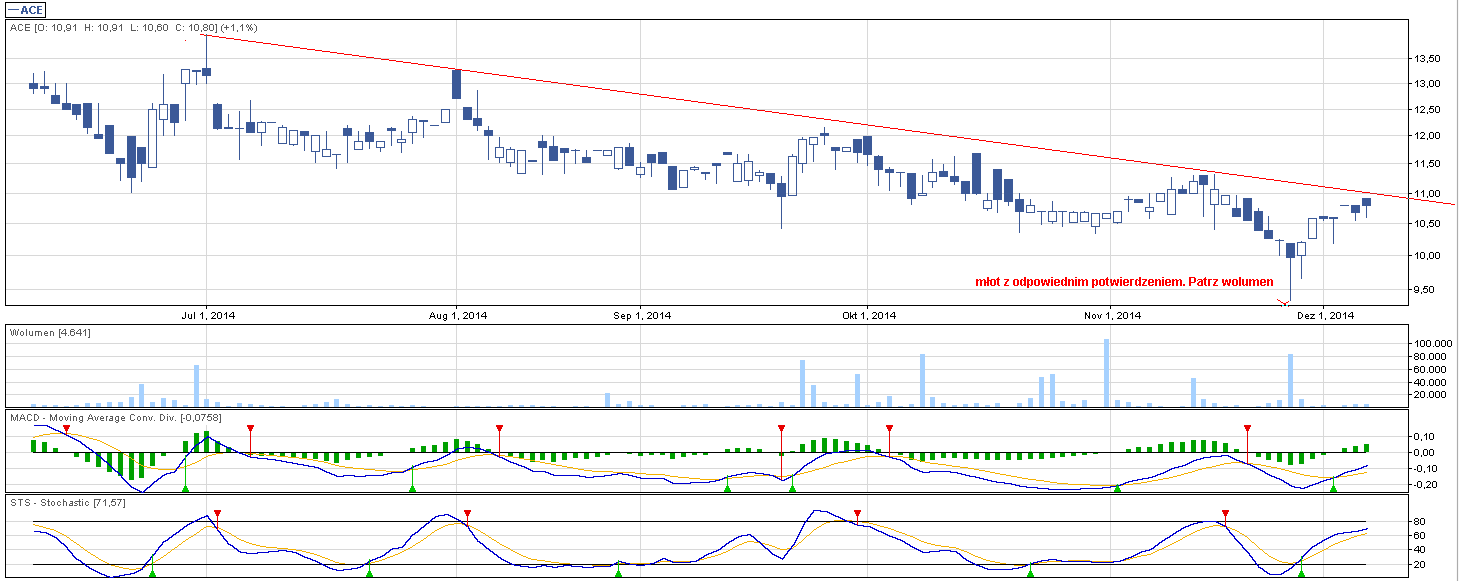Click the small red arrow below hammer candle

tap(1285, 302)
